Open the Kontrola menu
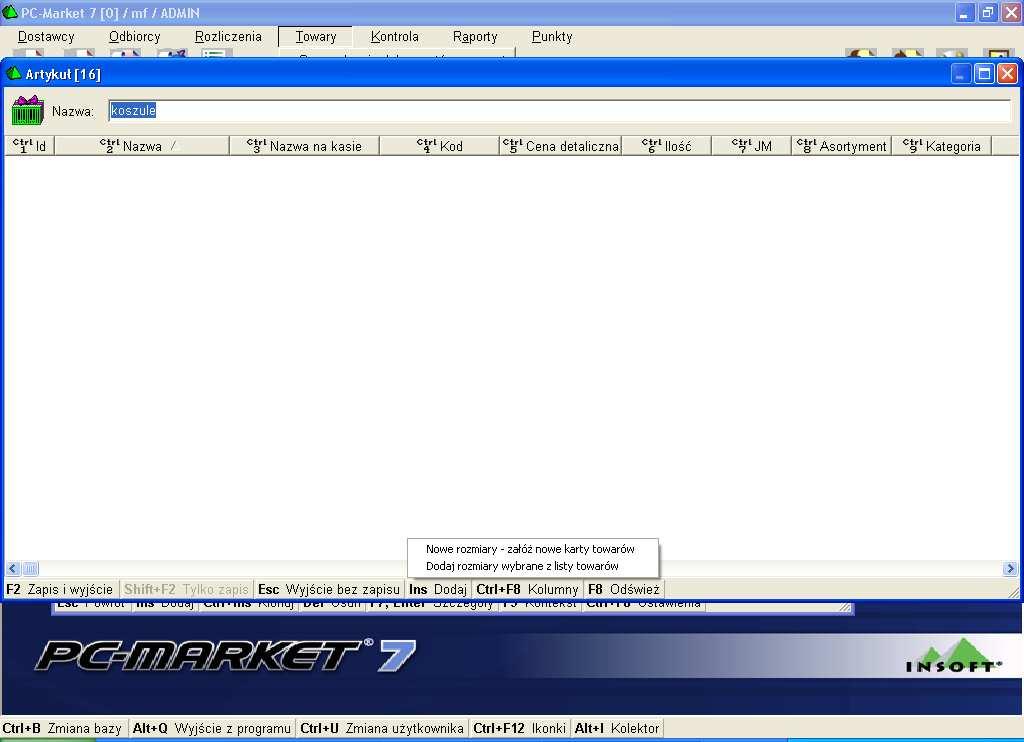Screen dimensions: 1024x742 394,37
